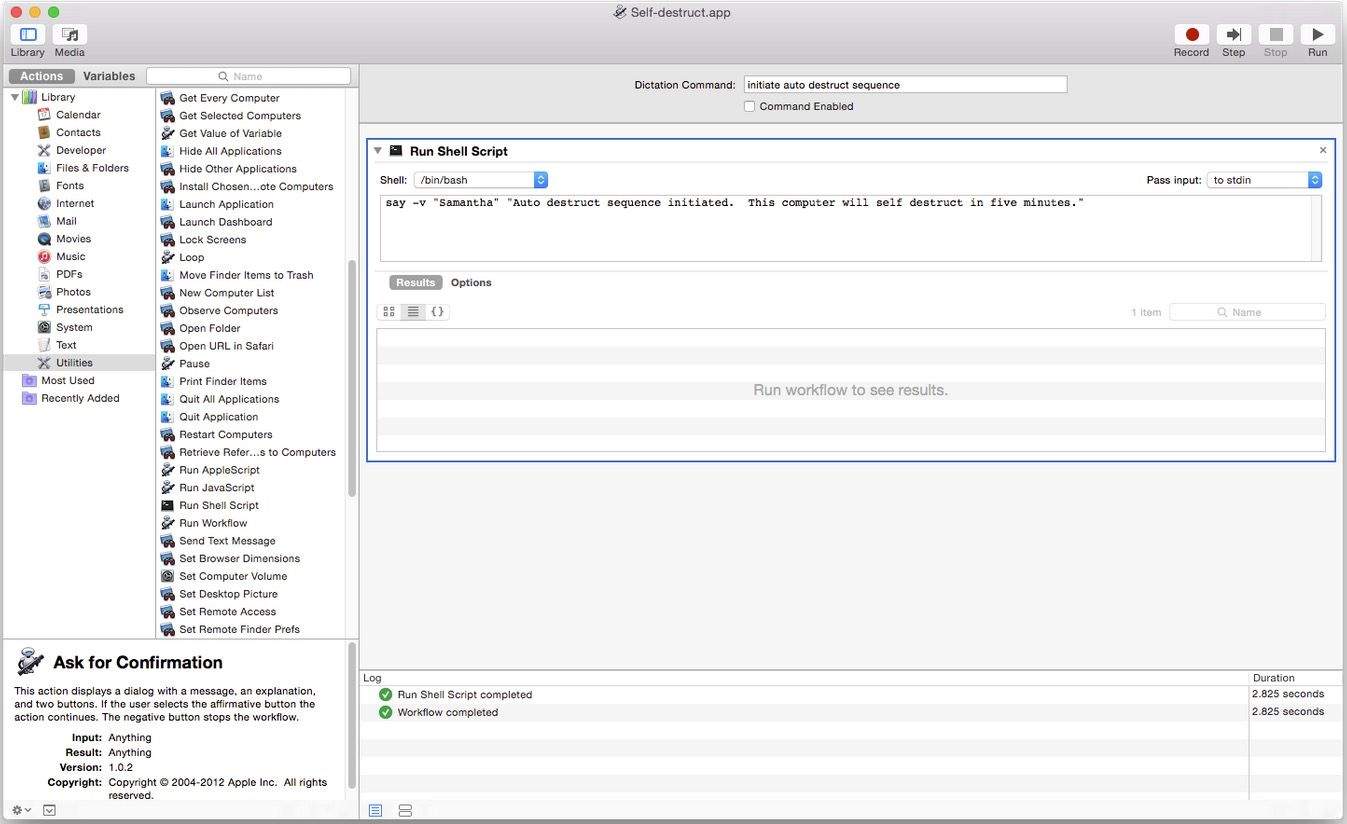The image size is (1347, 824).
Task: Select the Utilities library category
Action: coord(74,362)
